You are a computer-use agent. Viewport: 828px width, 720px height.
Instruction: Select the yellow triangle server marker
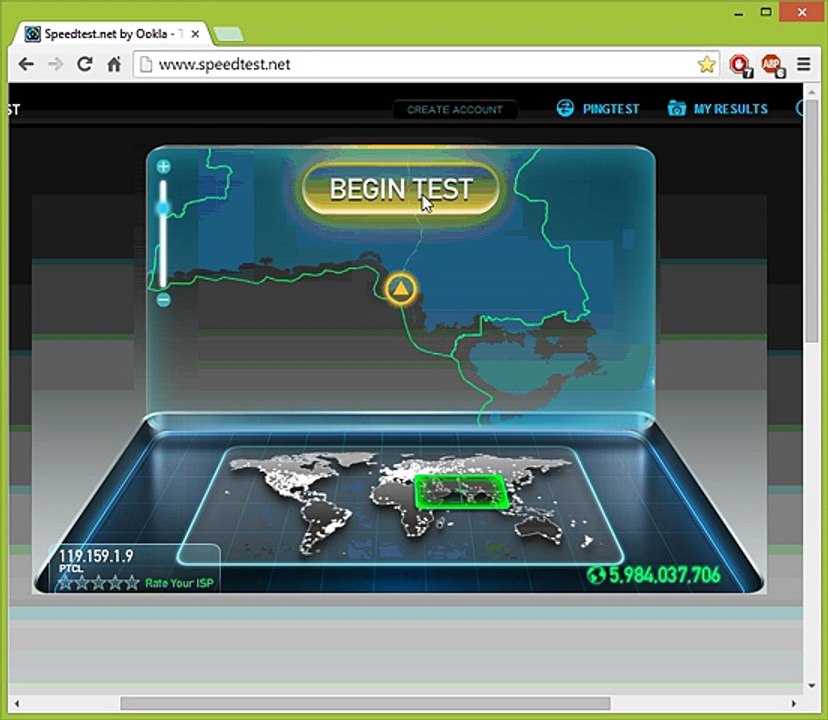401,288
